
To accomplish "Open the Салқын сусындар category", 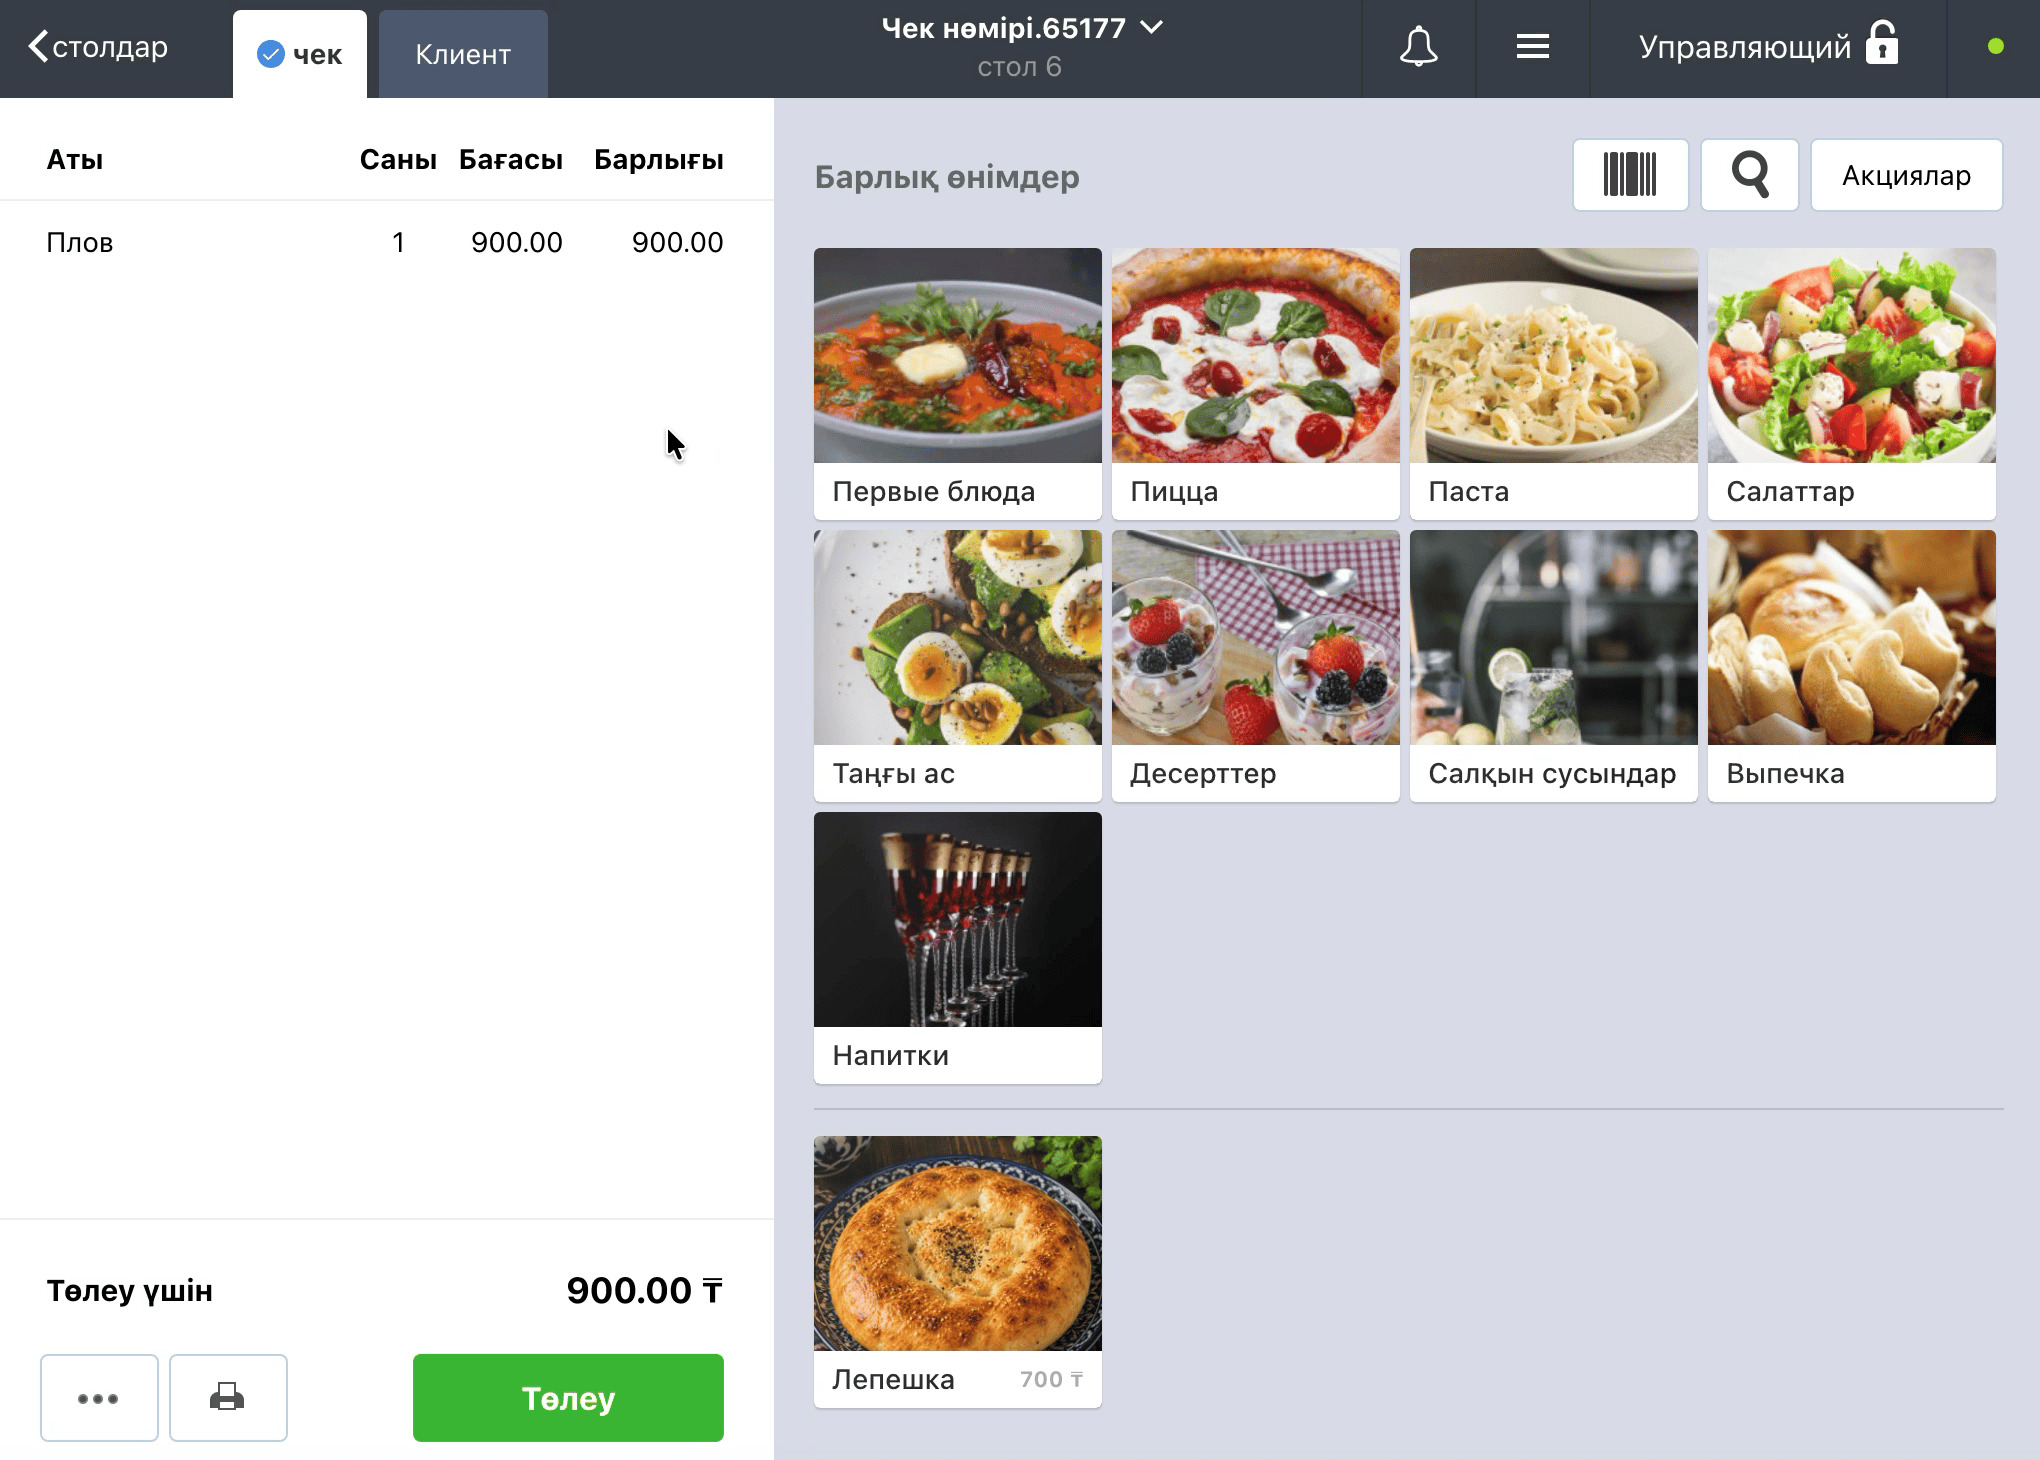I will pos(1553,666).
